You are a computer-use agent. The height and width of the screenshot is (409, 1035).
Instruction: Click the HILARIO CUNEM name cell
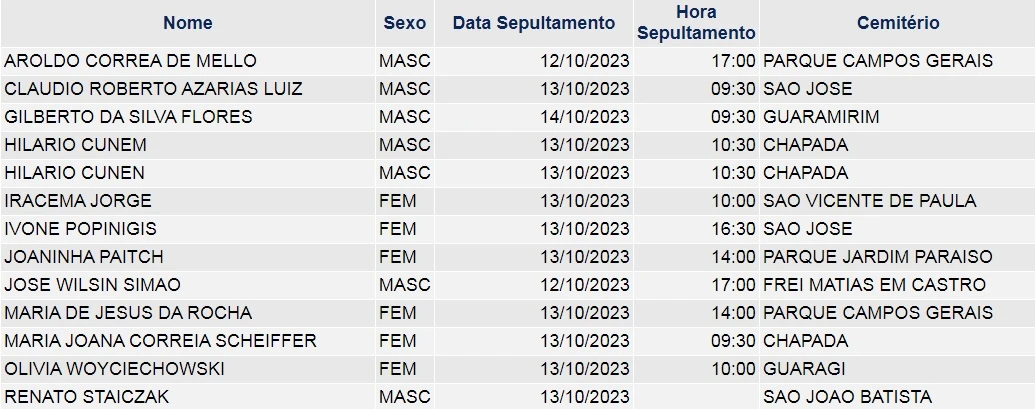(x=76, y=145)
